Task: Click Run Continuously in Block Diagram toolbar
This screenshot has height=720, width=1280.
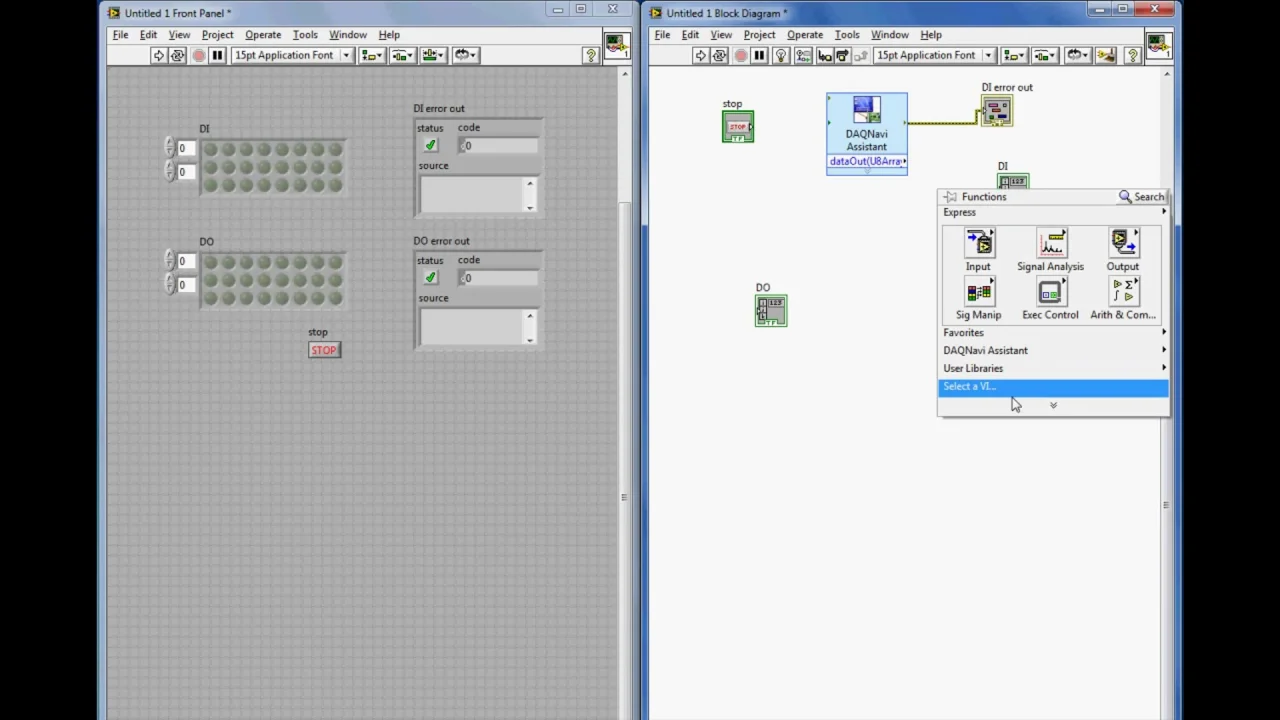Action: coord(720,56)
